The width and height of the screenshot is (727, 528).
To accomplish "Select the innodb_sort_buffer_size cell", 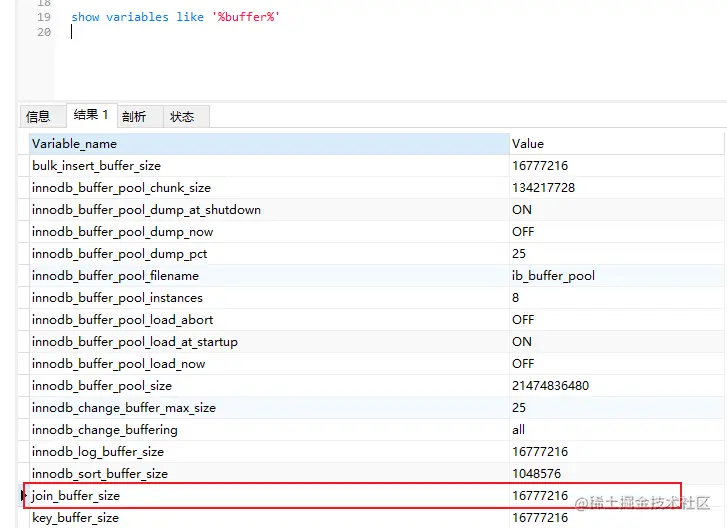I will click(269, 474).
